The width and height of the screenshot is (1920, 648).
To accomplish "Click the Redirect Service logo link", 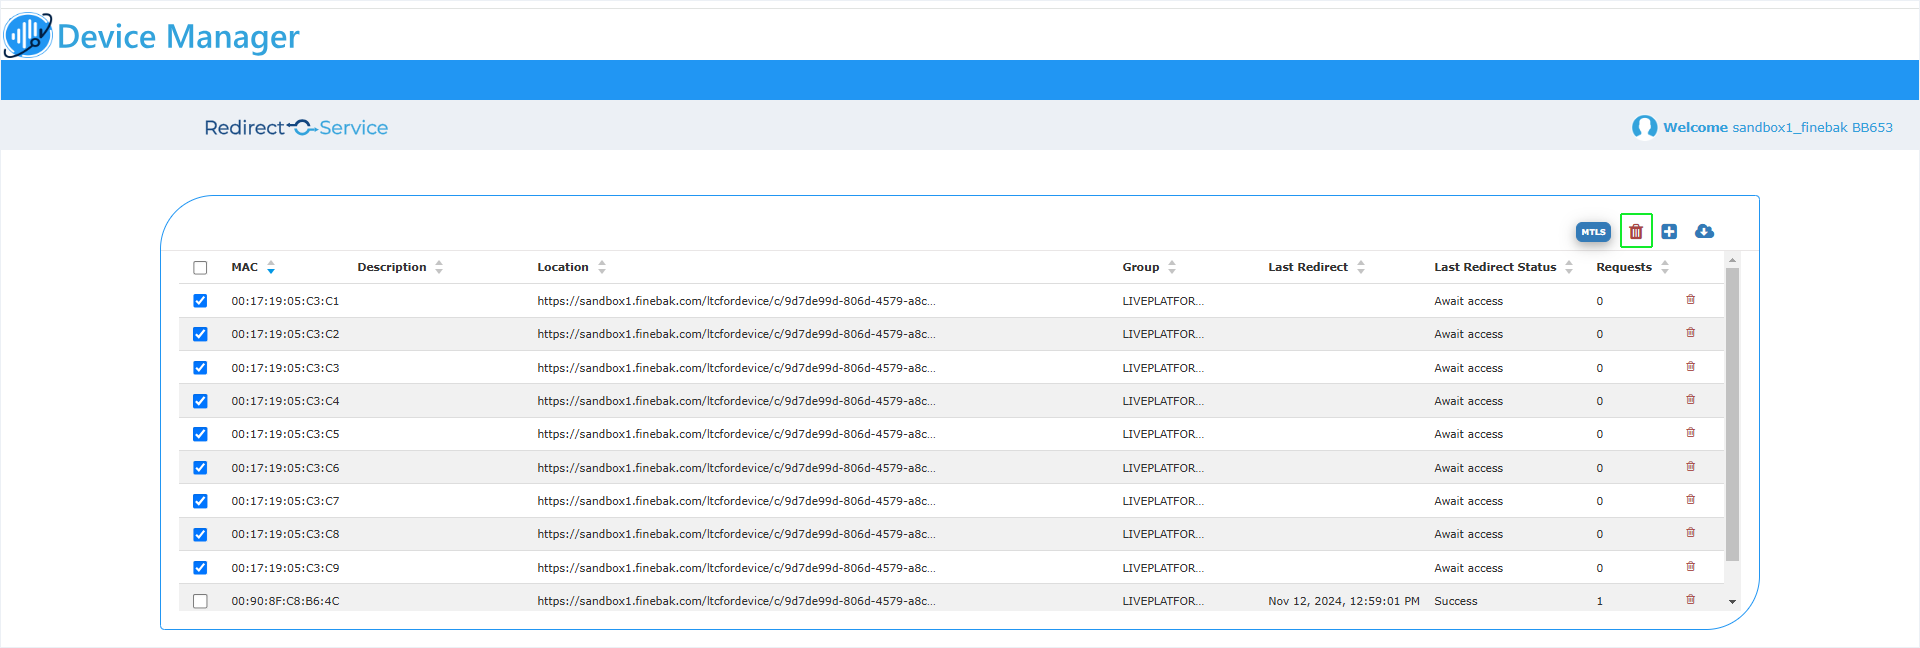I will tap(296, 128).
